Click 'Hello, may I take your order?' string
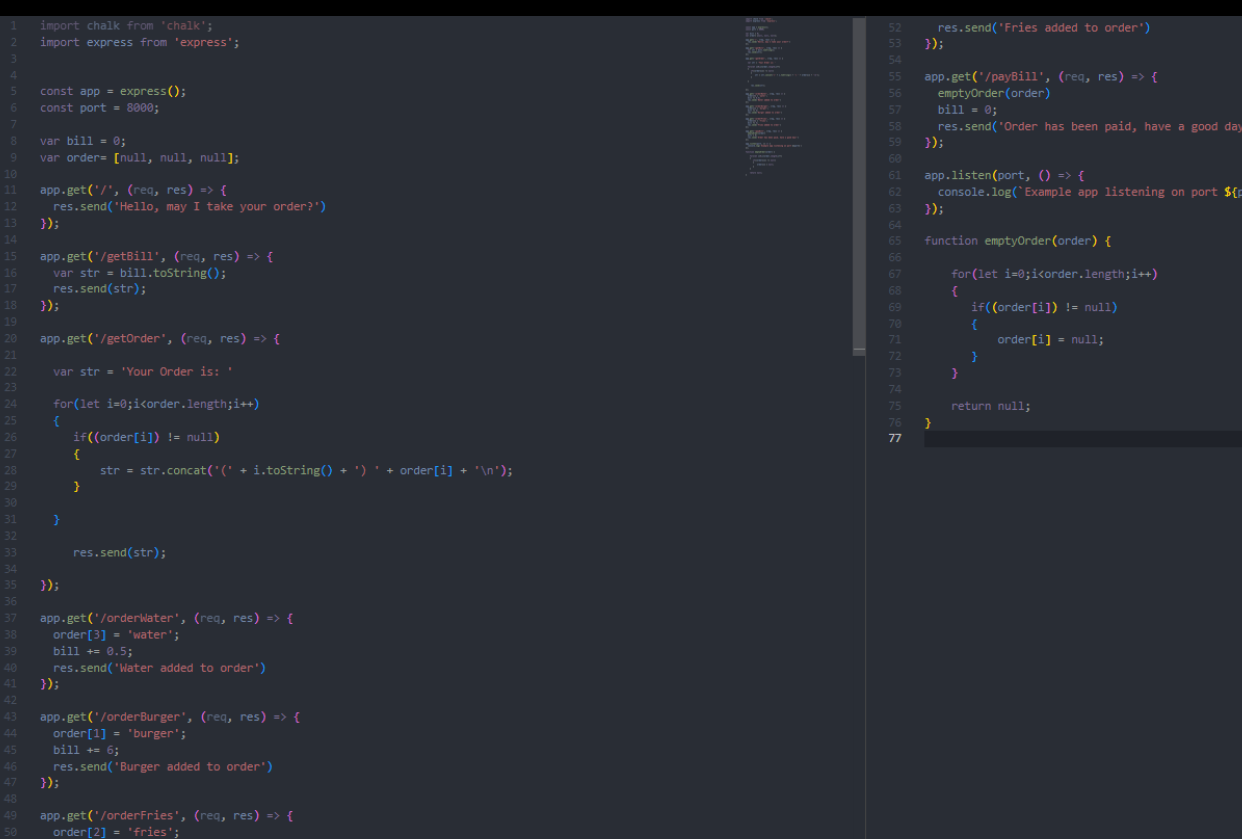The width and height of the screenshot is (1242, 839). coord(217,207)
